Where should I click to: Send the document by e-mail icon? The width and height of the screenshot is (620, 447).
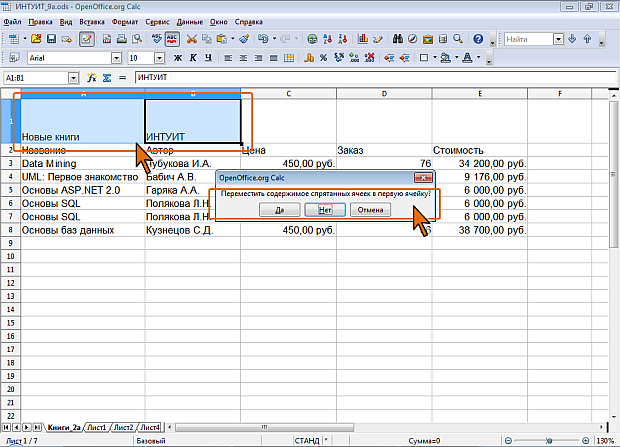(x=66, y=39)
